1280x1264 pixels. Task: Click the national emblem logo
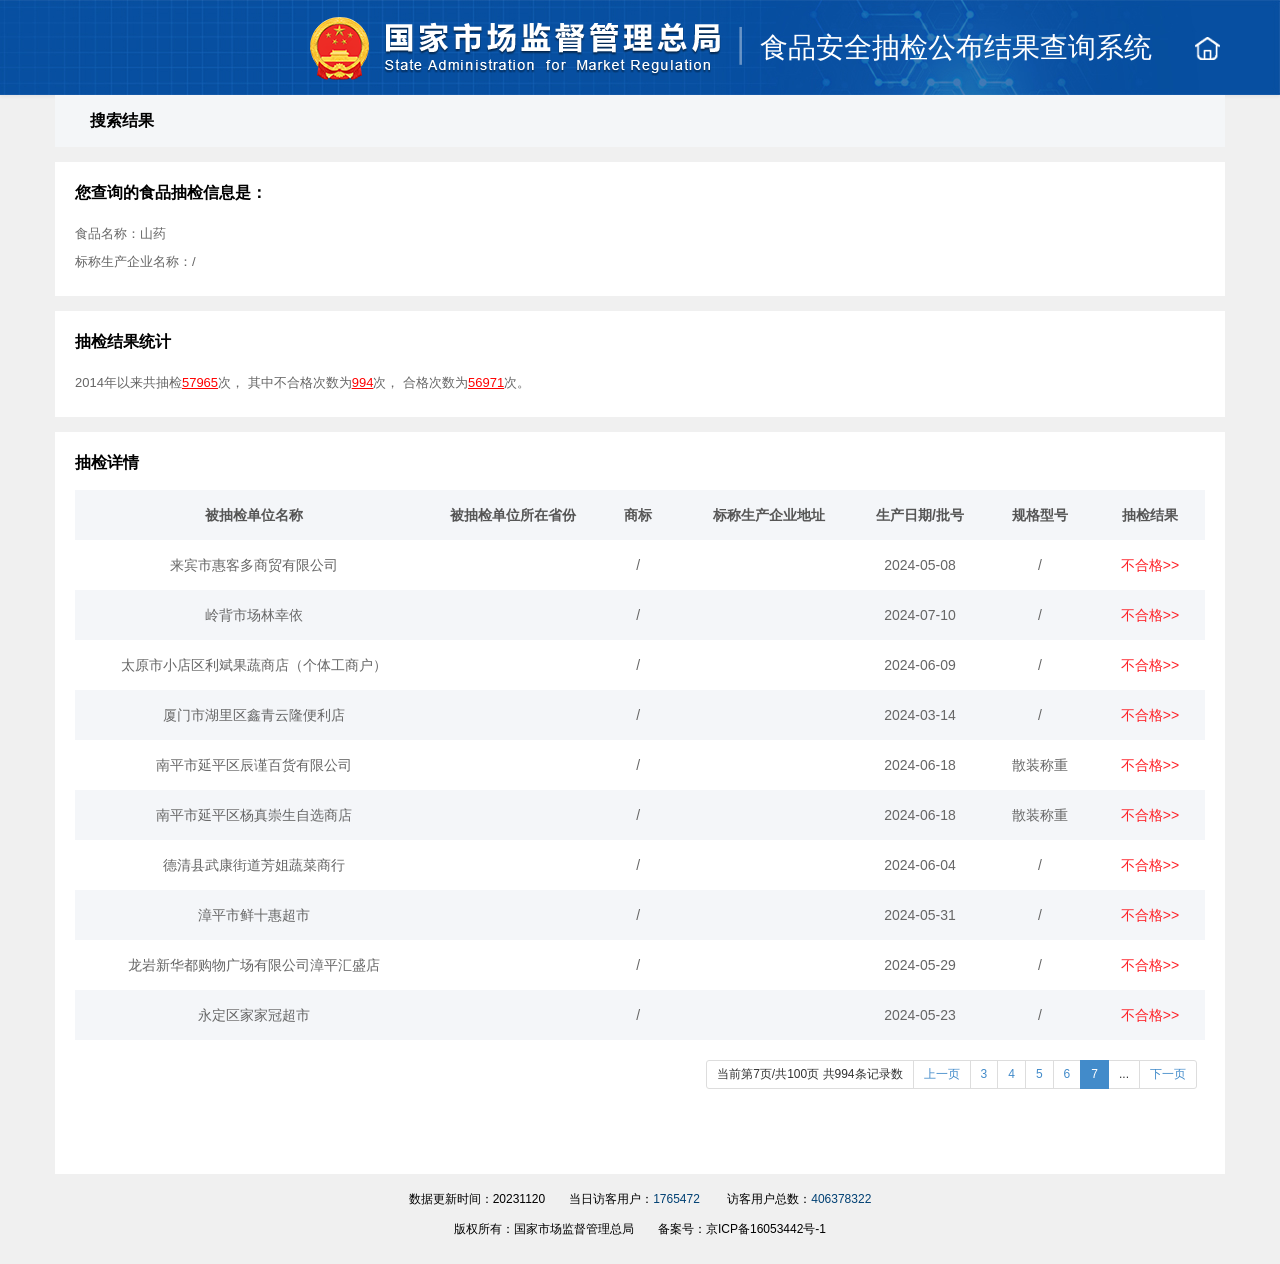(340, 48)
